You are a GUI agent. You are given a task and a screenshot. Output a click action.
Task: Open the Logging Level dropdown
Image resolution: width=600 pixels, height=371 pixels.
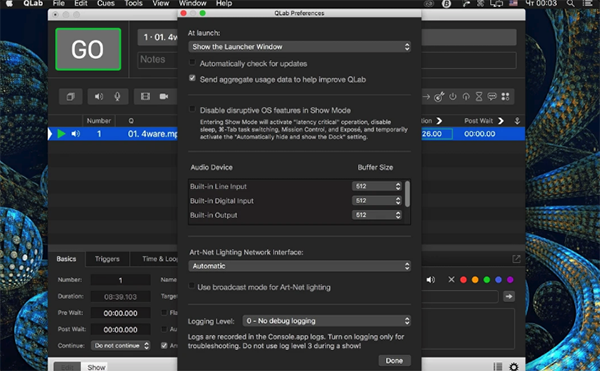[x=327, y=321]
